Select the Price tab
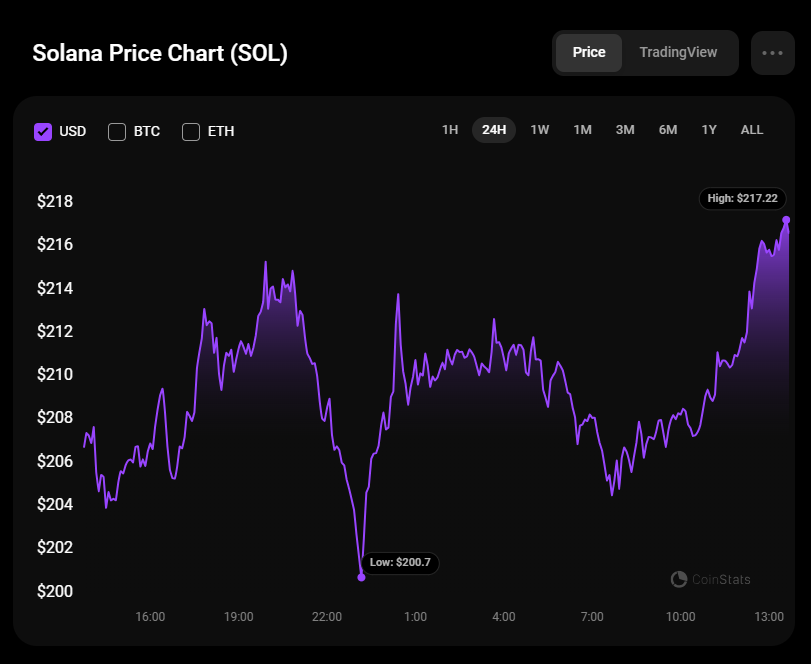This screenshot has width=811, height=664. (589, 52)
